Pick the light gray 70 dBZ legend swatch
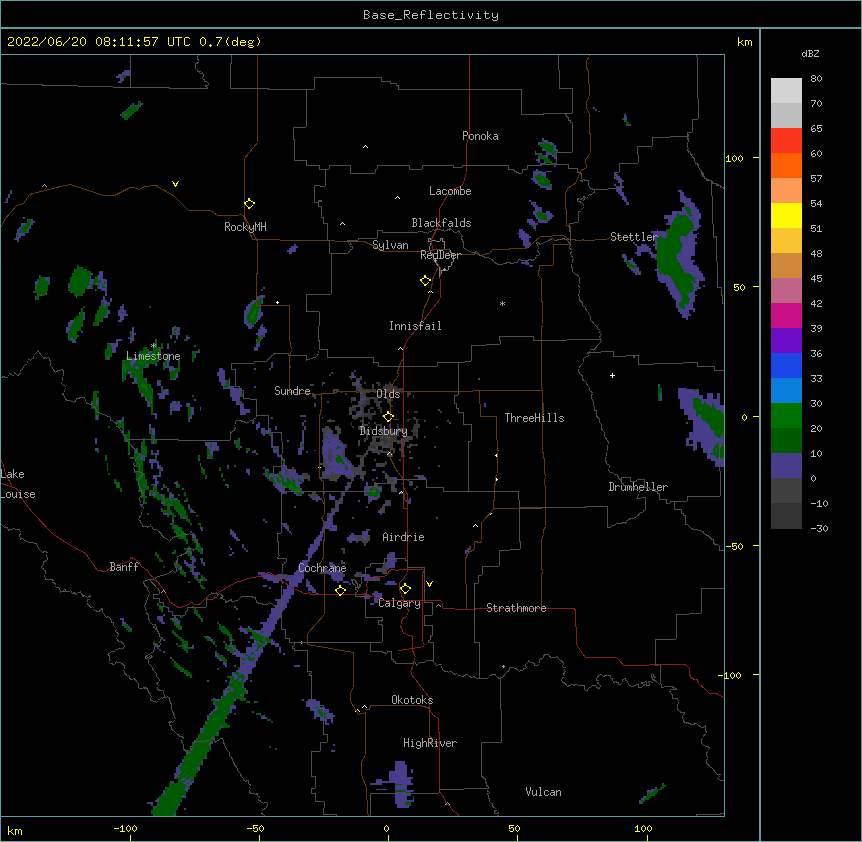Viewport: 862px width, 842px height. (x=786, y=115)
